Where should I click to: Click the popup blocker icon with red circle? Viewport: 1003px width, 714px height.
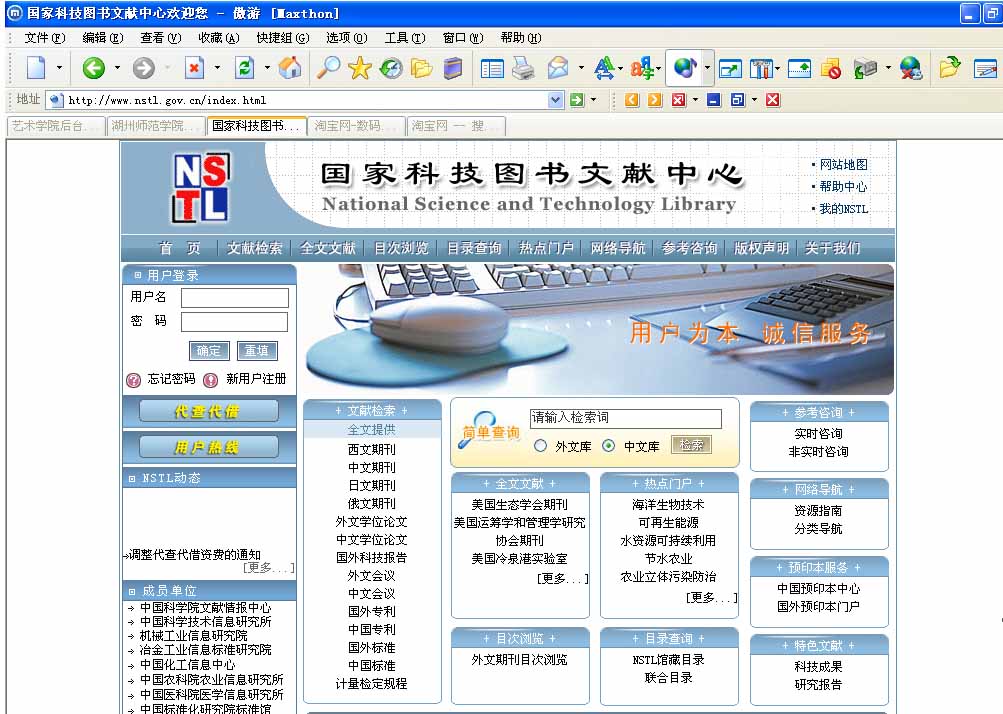(x=830, y=68)
